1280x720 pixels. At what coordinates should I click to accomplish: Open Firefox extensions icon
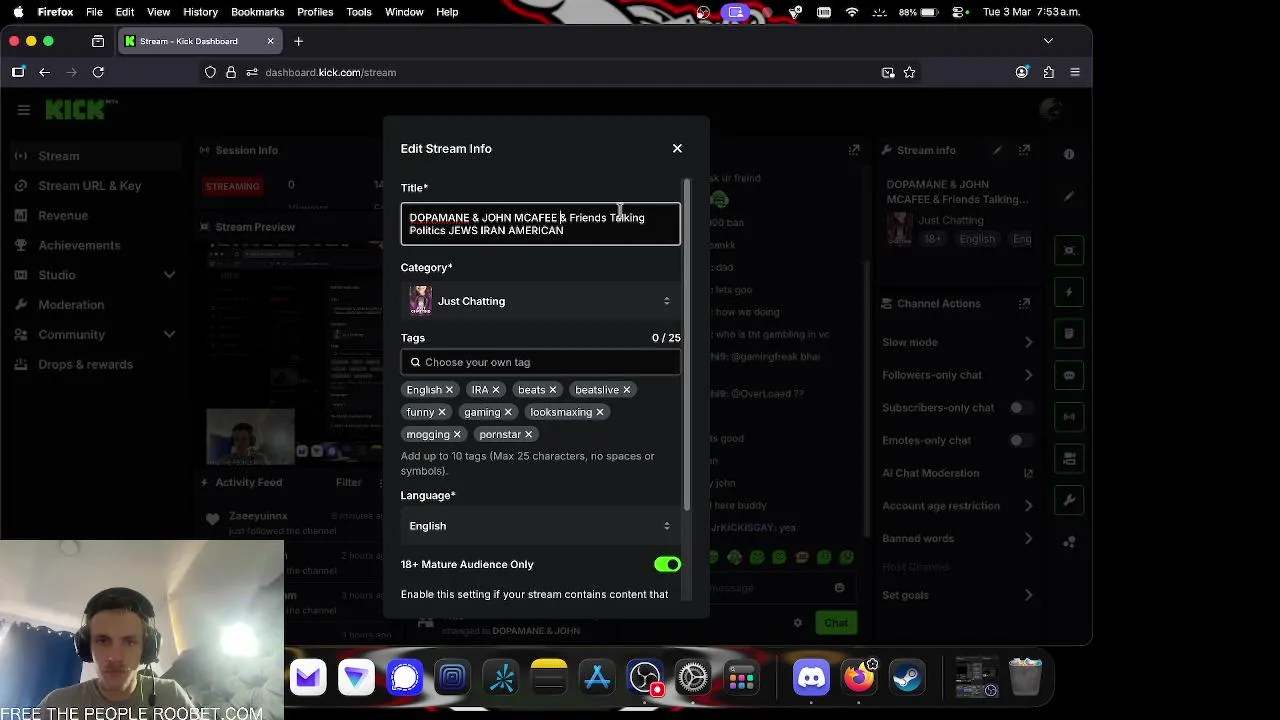coord(1048,72)
